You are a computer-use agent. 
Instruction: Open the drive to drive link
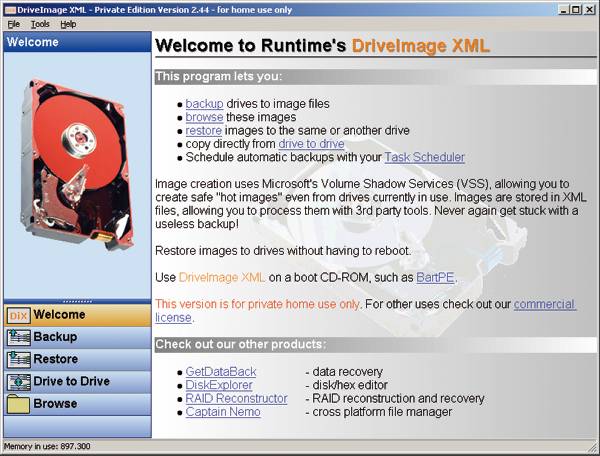pos(311,144)
